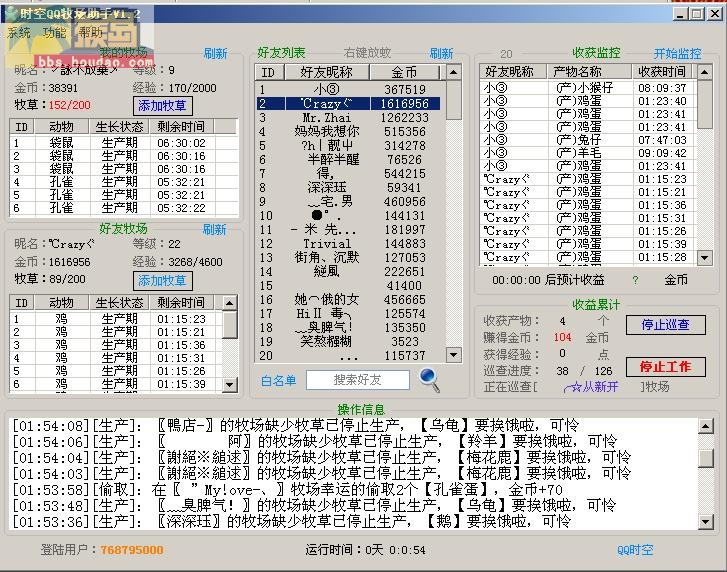Screen dimensions: 727x572
Task: Refresh friend ranch via 刷新 link
Action: pyautogui.click(x=215, y=229)
